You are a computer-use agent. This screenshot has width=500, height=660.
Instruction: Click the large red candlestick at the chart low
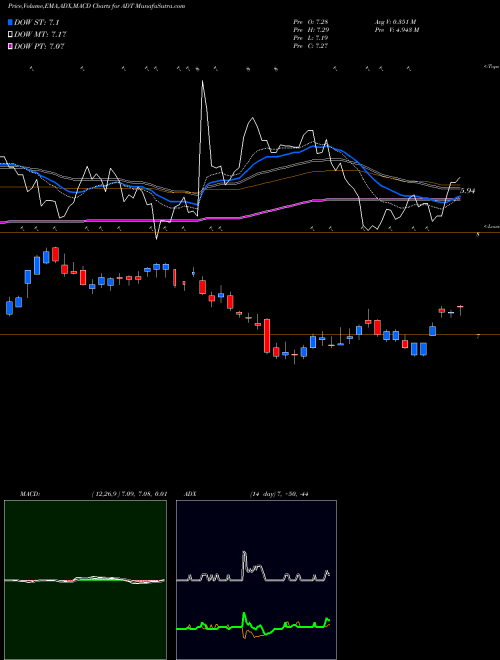pyautogui.click(x=267, y=336)
